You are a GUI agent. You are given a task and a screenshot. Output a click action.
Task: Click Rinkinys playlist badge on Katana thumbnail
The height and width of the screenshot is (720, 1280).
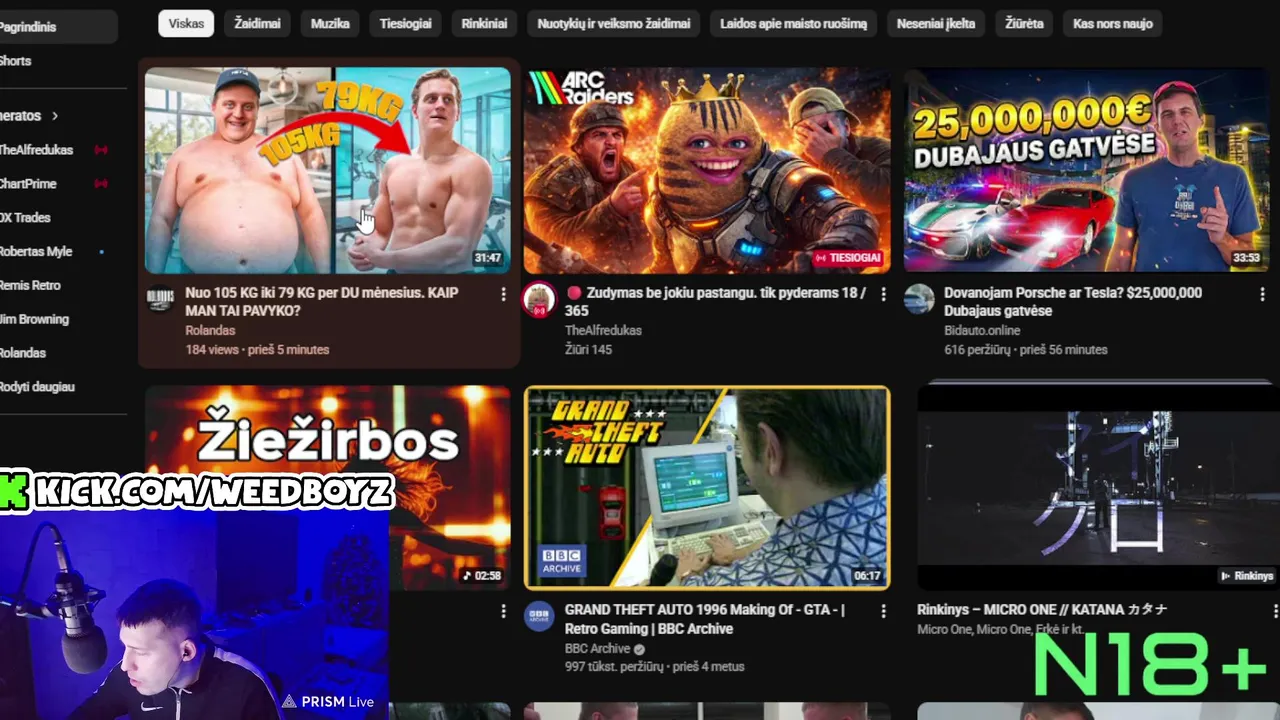(1247, 576)
